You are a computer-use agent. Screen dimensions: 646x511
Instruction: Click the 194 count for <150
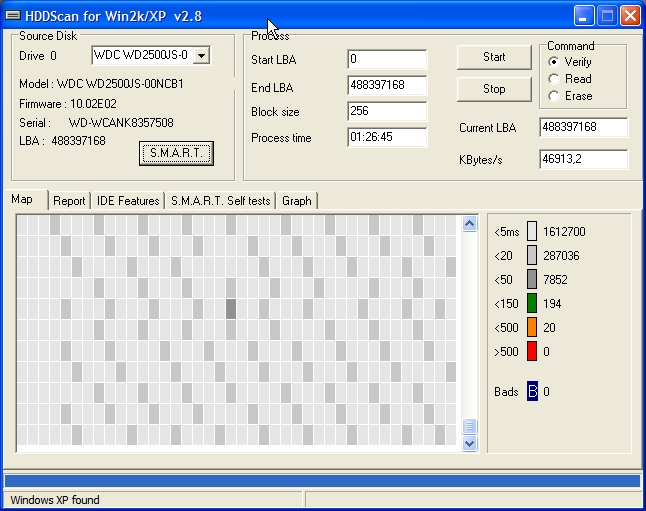click(552, 304)
